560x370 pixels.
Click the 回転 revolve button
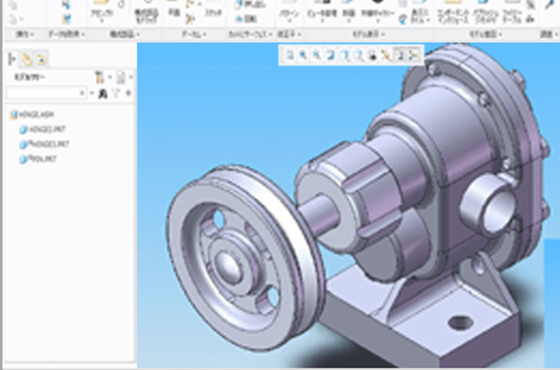tap(246, 19)
